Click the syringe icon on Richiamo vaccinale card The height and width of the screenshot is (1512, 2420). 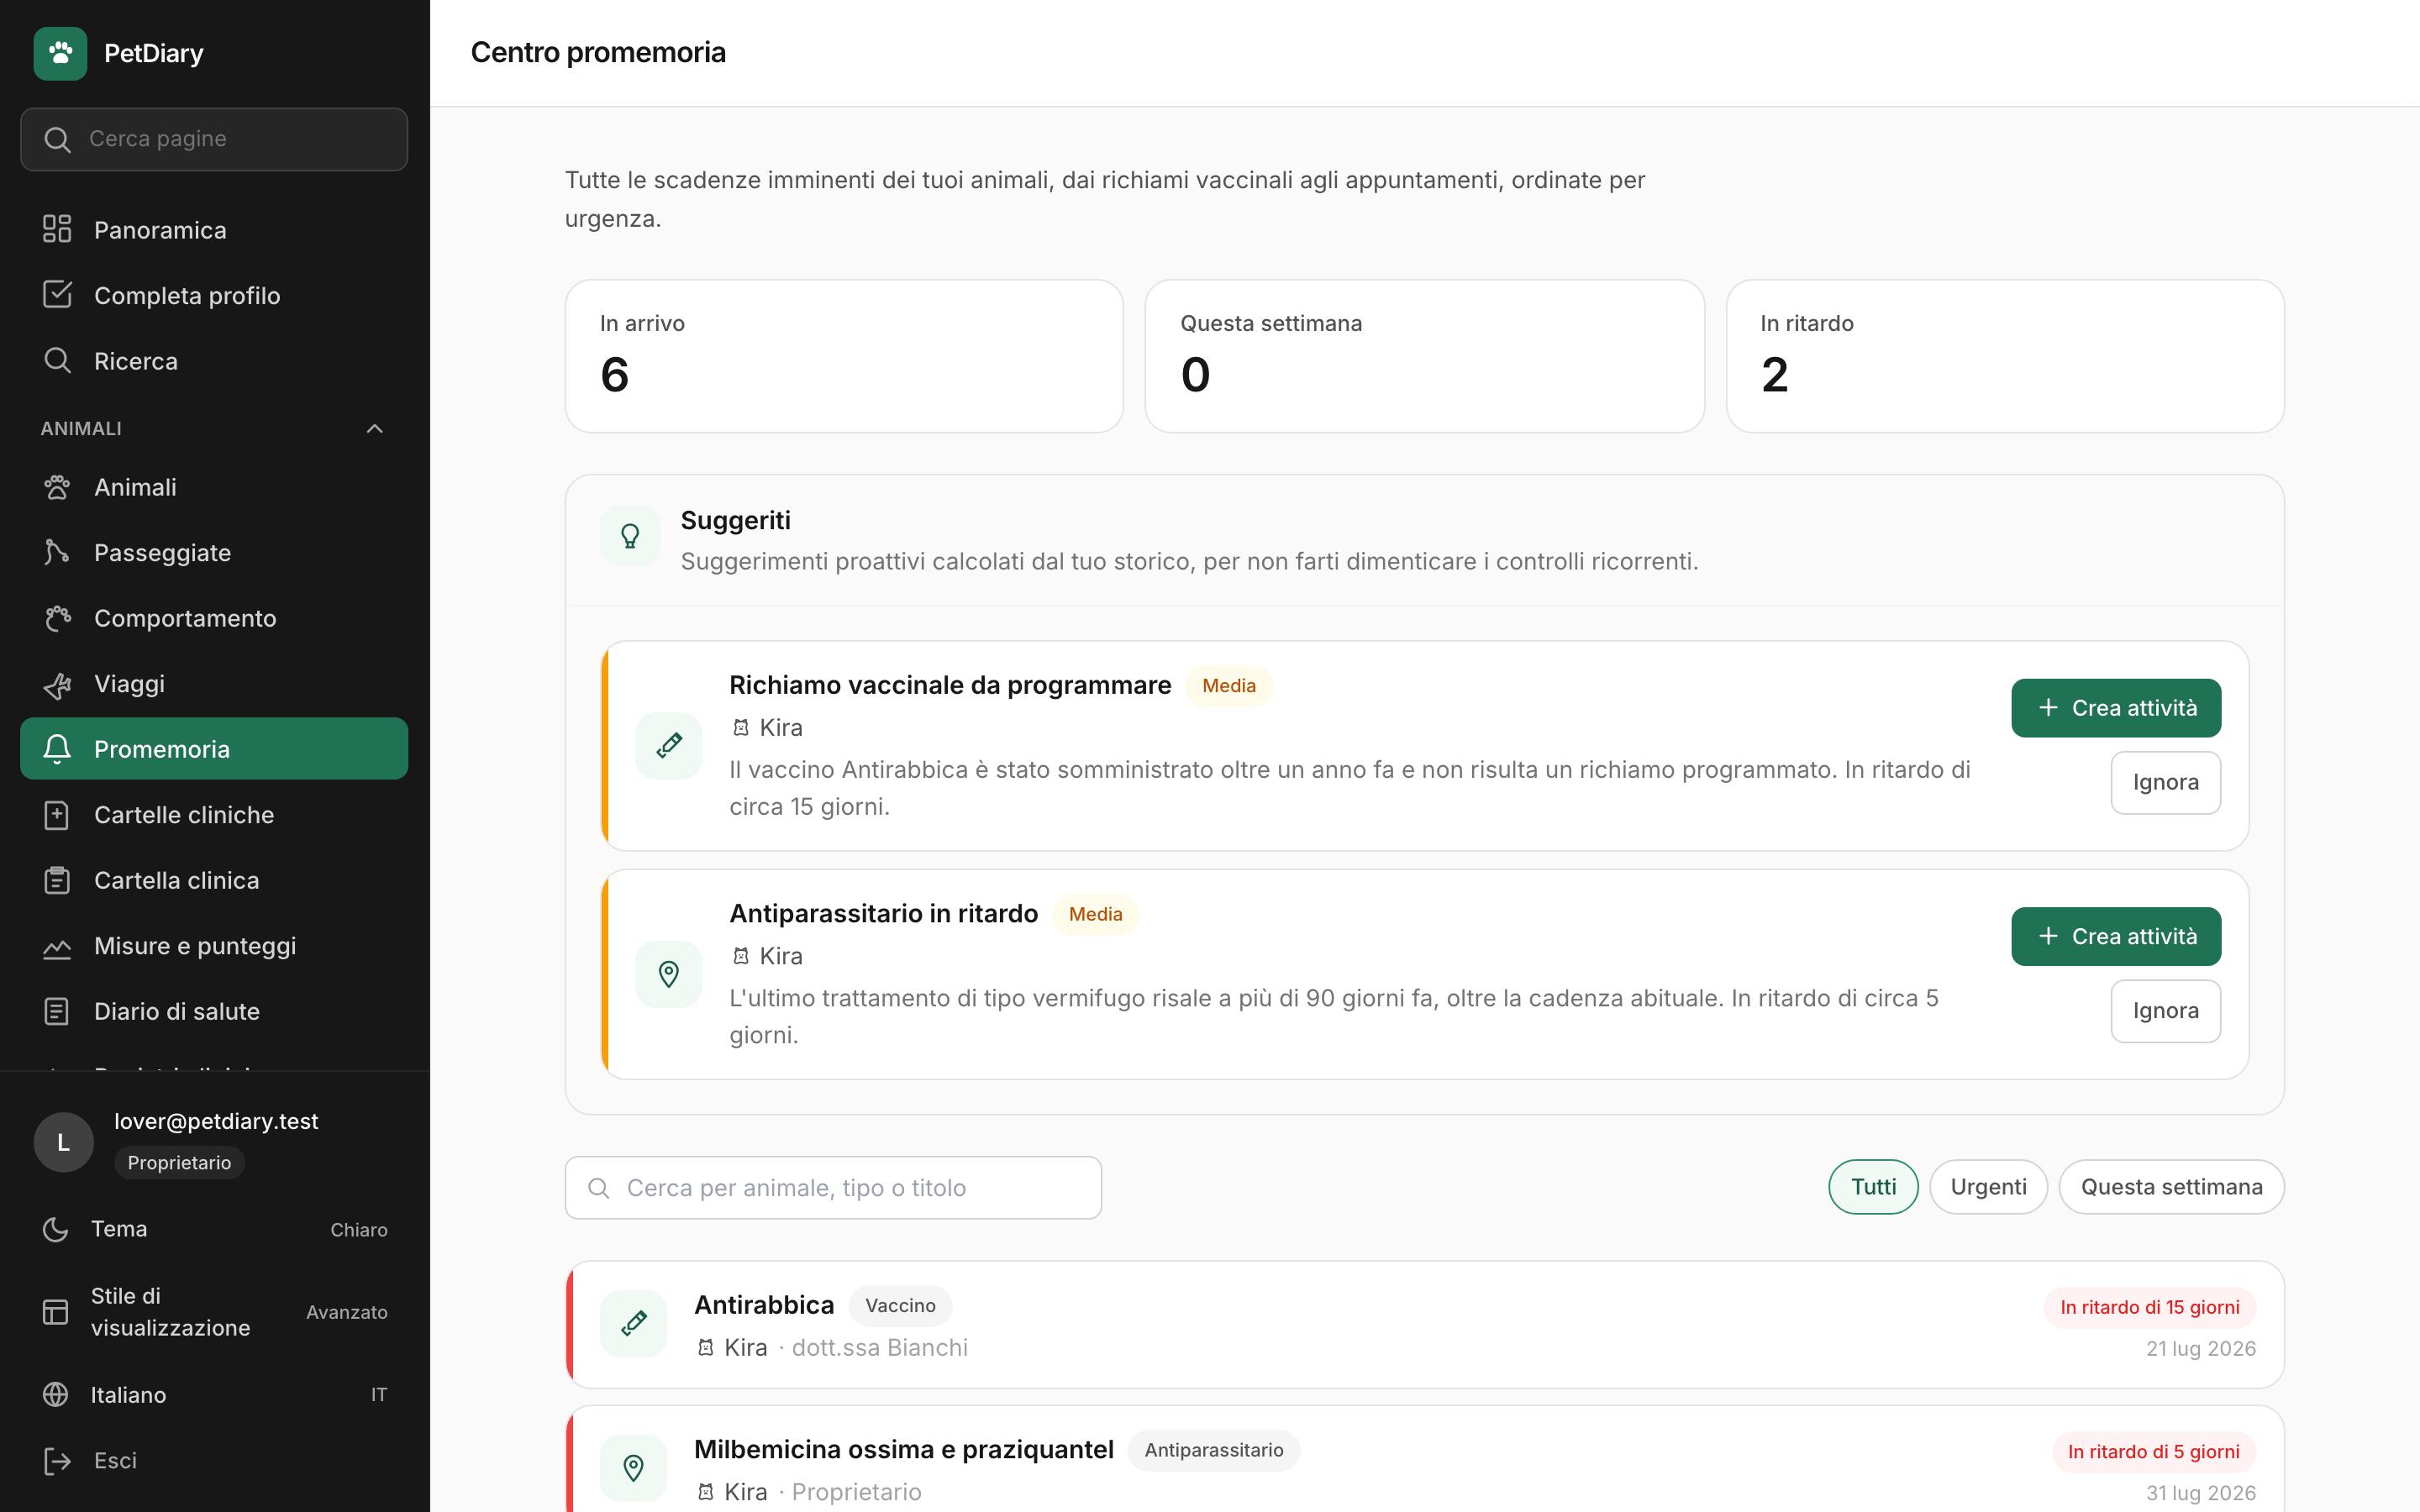(x=669, y=745)
